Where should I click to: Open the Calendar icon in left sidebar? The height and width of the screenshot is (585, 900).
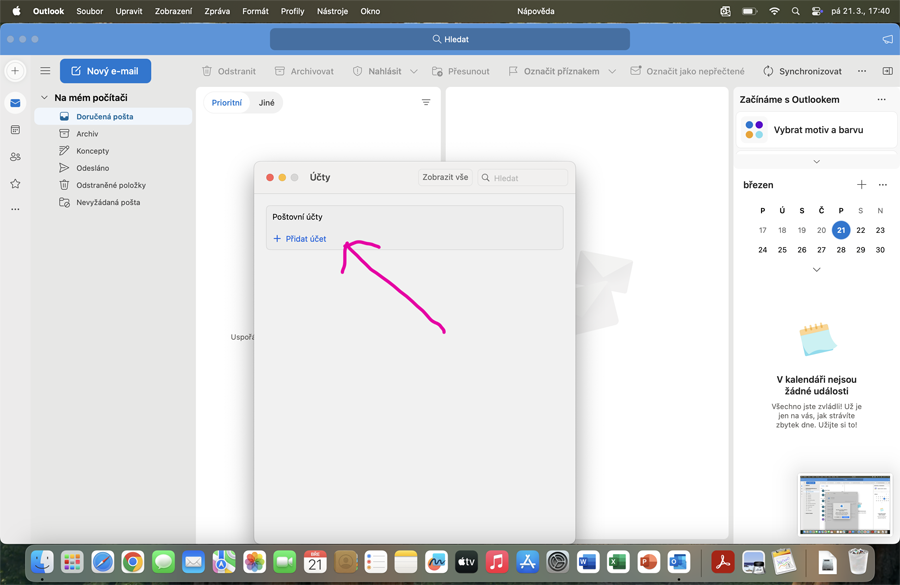15,130
